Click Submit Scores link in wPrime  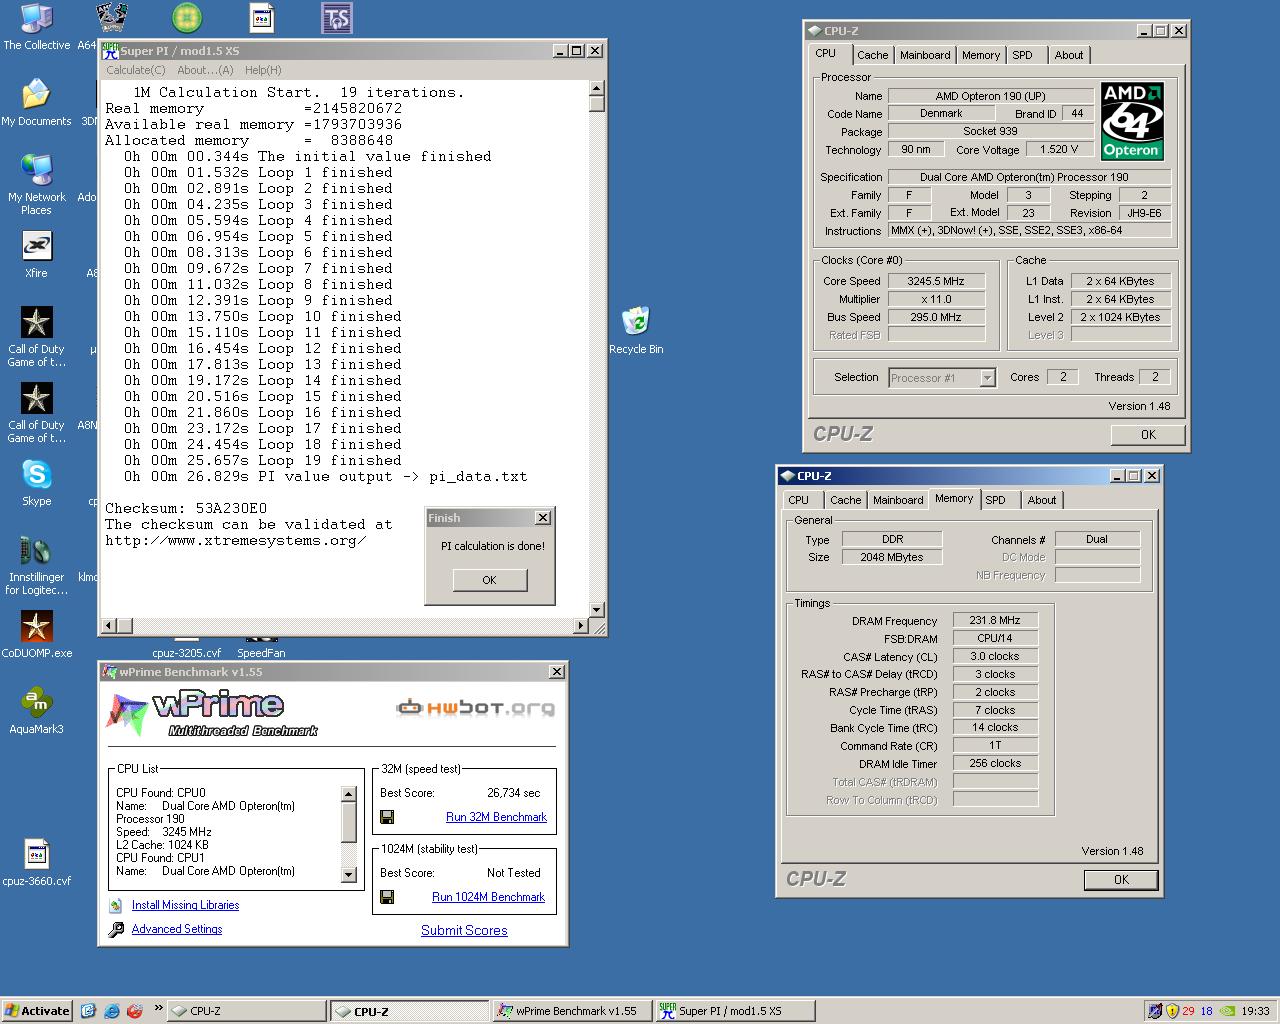[x=464, y=930]
